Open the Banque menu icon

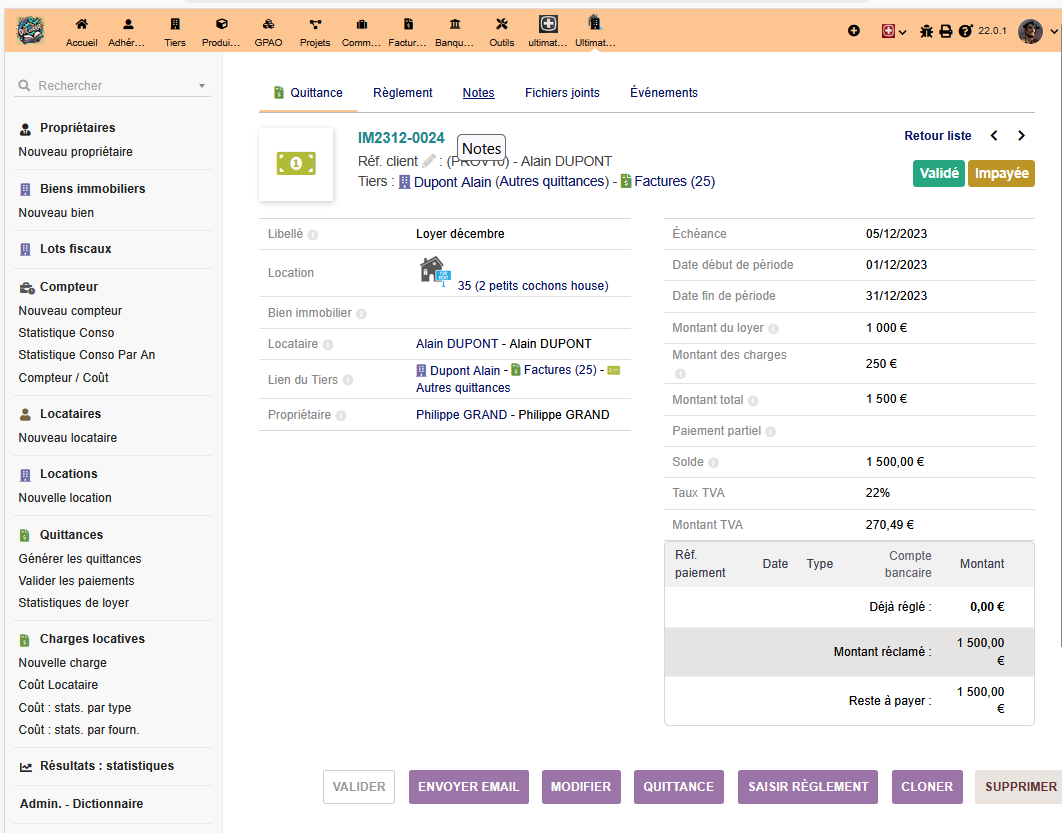[454, 31]
